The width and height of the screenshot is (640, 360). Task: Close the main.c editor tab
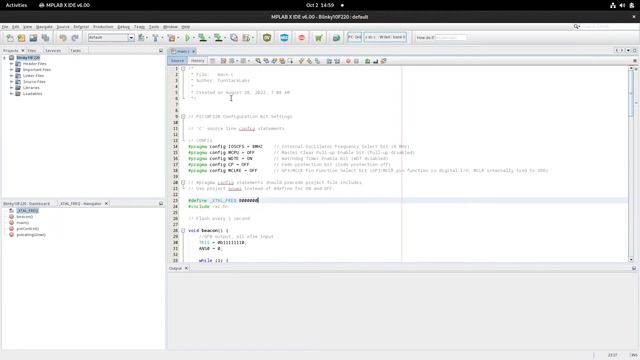pos(193,51)
